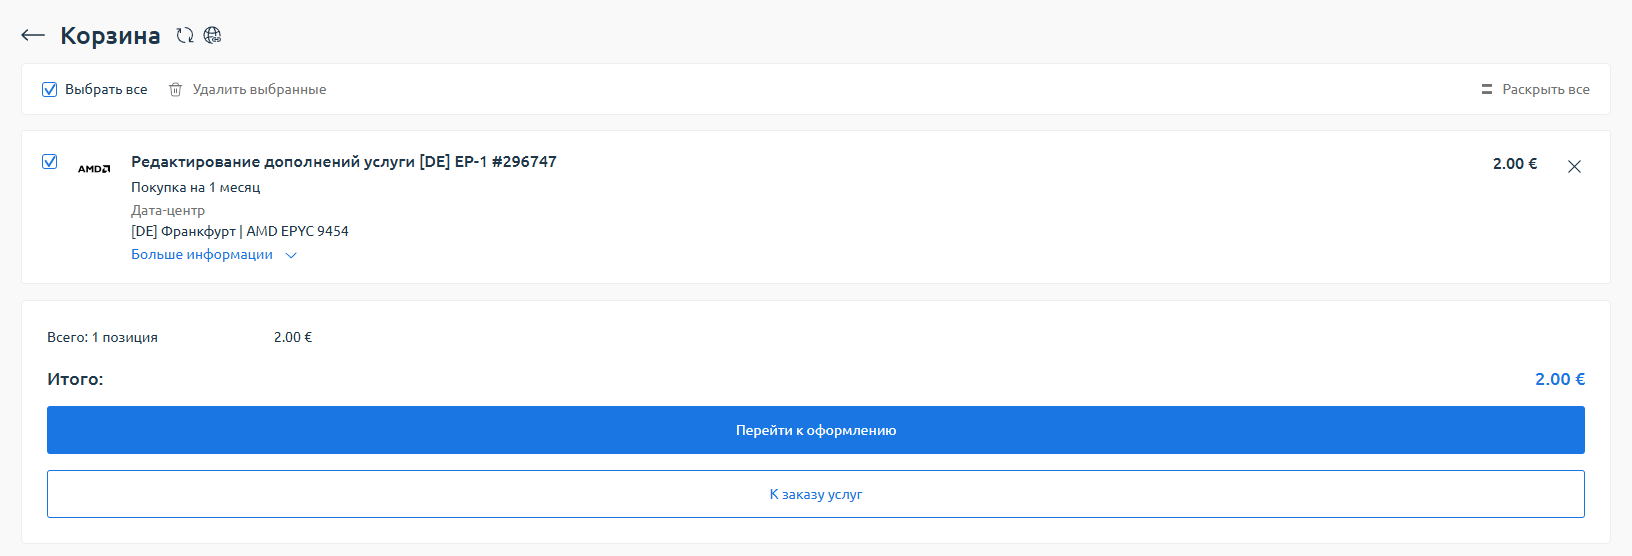Click "Раскрыть все" to expand all items
1632x556 pixels.
click(1545, 90)
